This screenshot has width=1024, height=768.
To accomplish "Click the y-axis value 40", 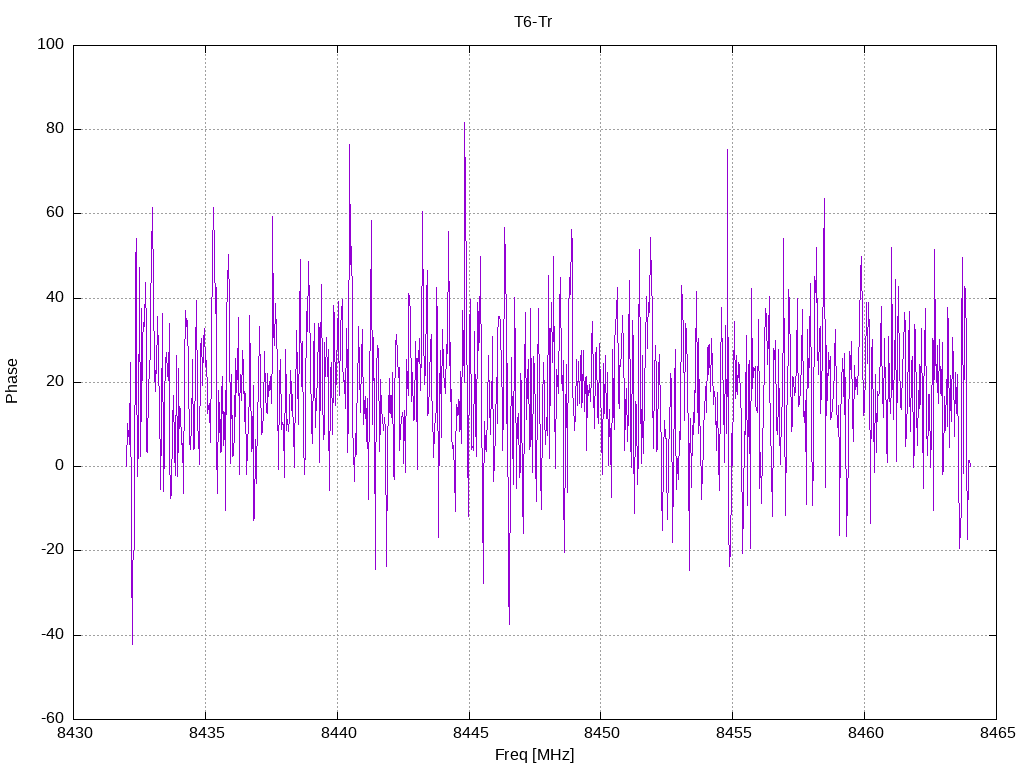I will click(55, 298).
